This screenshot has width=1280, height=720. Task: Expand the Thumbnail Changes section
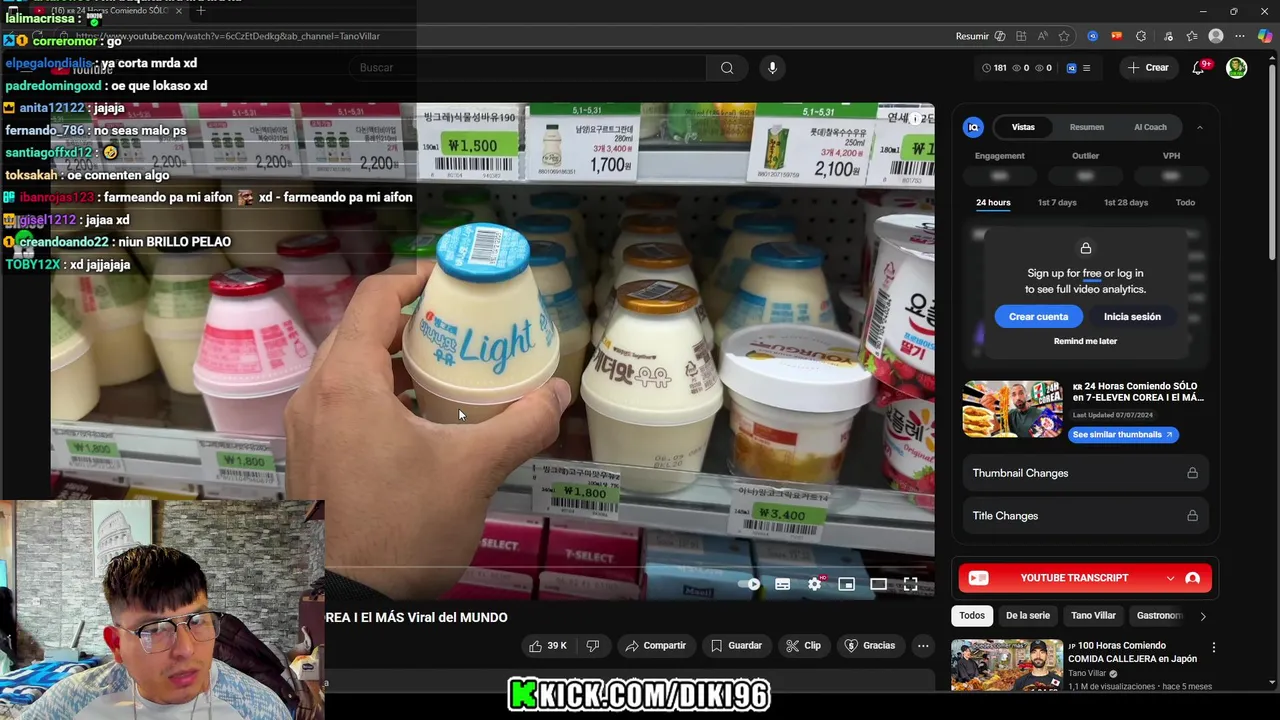click(1085, 473)
